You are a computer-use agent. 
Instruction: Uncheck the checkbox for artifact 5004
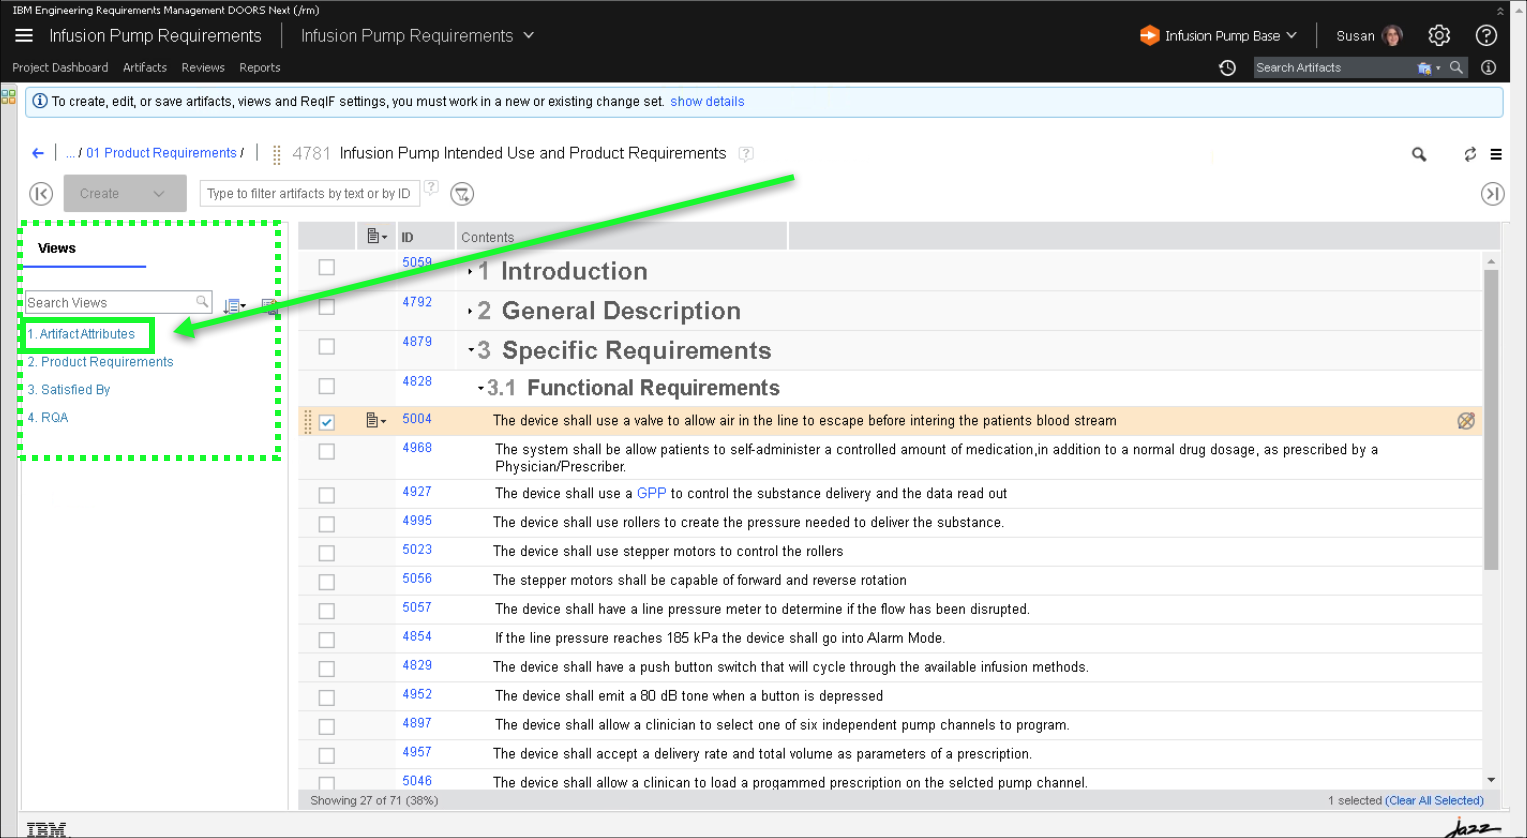point(326,422)
